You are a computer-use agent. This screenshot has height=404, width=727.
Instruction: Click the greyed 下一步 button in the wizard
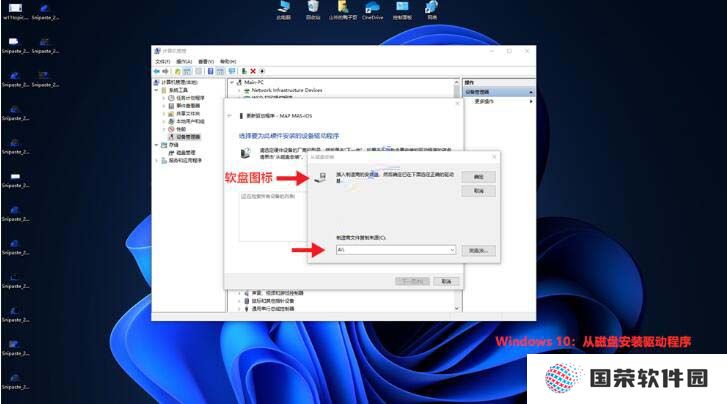coord(412,281)
